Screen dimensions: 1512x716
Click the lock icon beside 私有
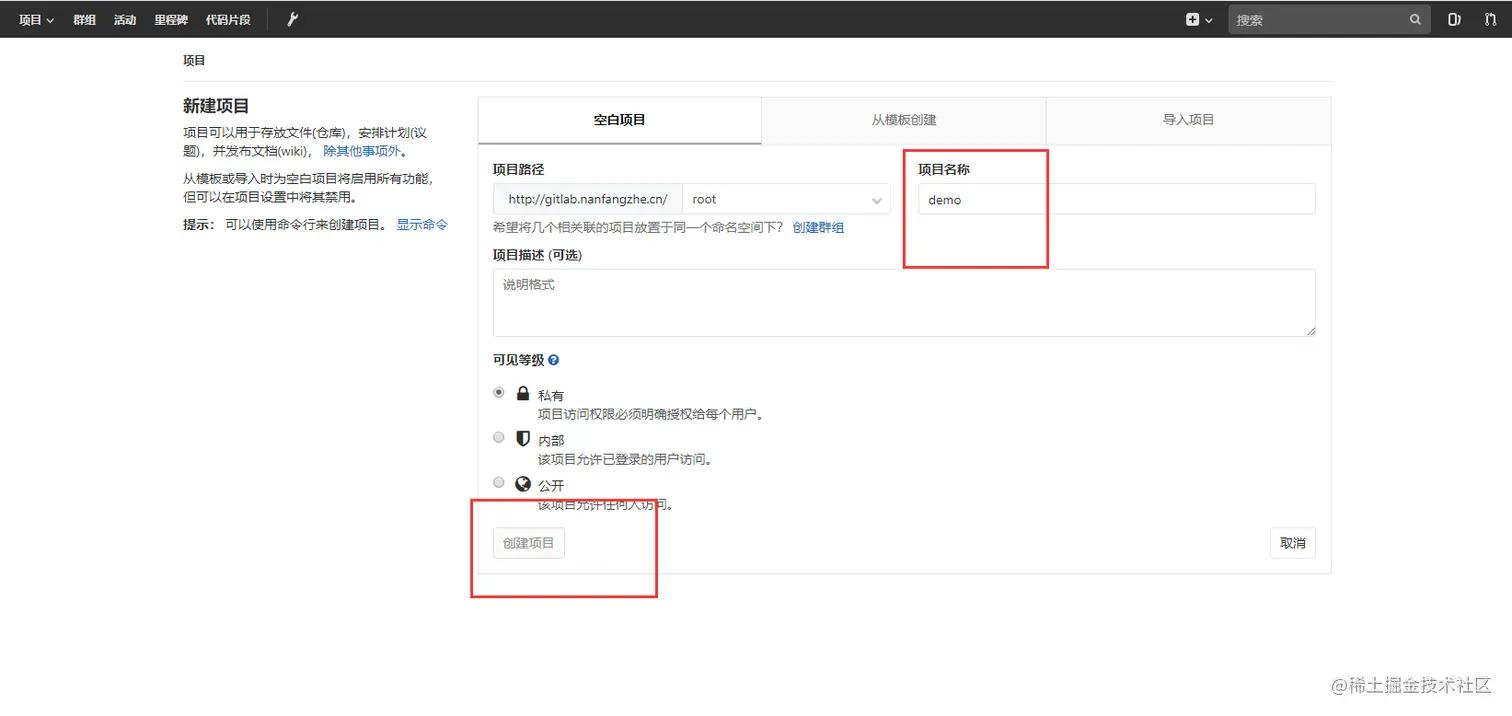coord(522,393)
